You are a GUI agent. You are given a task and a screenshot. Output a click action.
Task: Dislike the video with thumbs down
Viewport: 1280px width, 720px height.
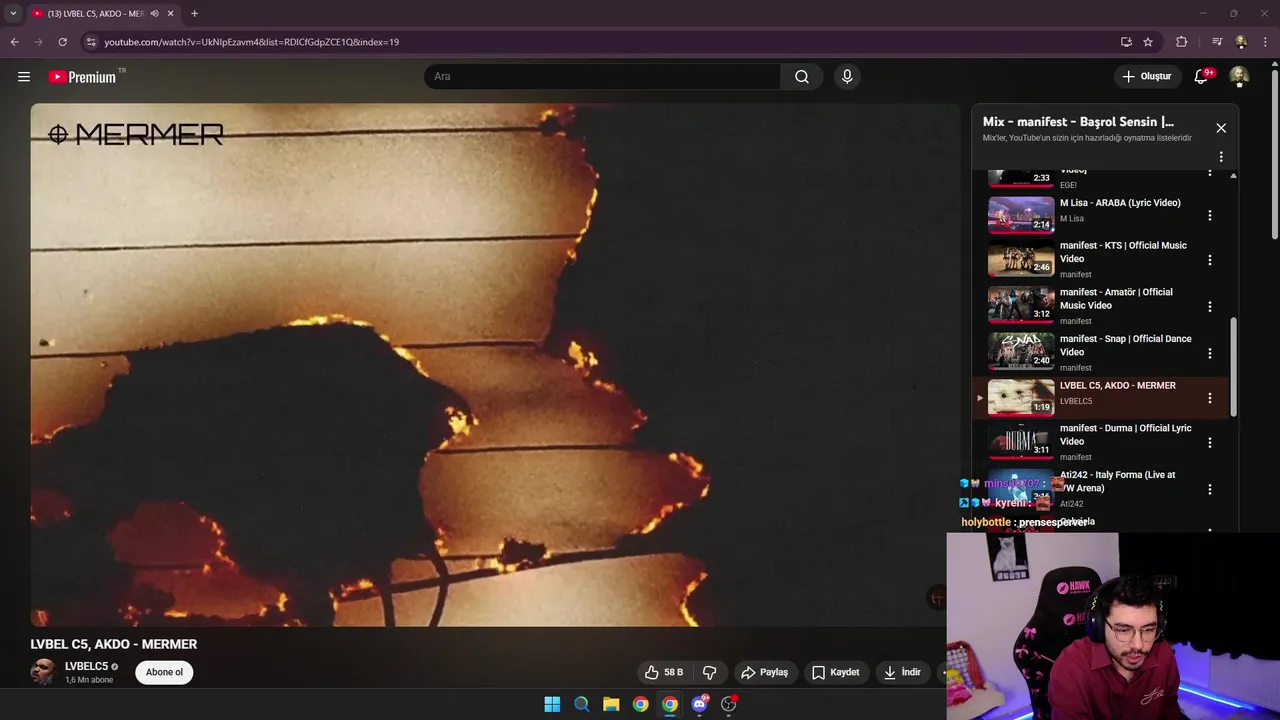tap(710, 672)
